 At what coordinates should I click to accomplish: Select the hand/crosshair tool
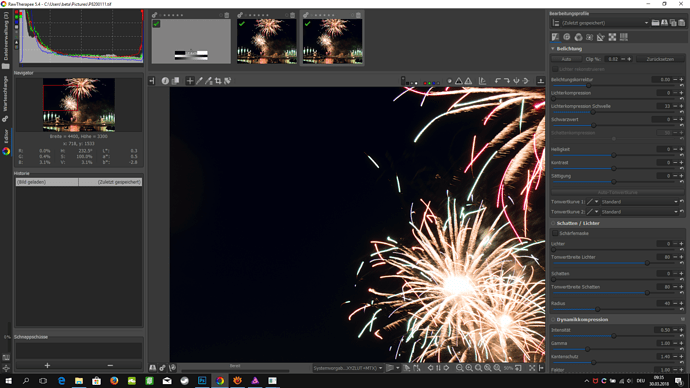[190, 81]
